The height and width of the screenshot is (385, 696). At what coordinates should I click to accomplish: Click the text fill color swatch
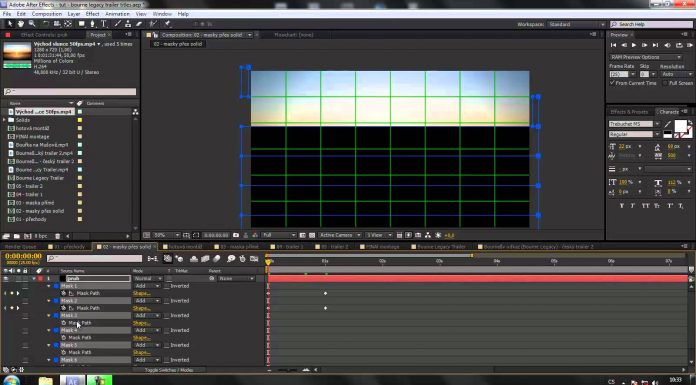pyautogui.click(x=680, y=126)
